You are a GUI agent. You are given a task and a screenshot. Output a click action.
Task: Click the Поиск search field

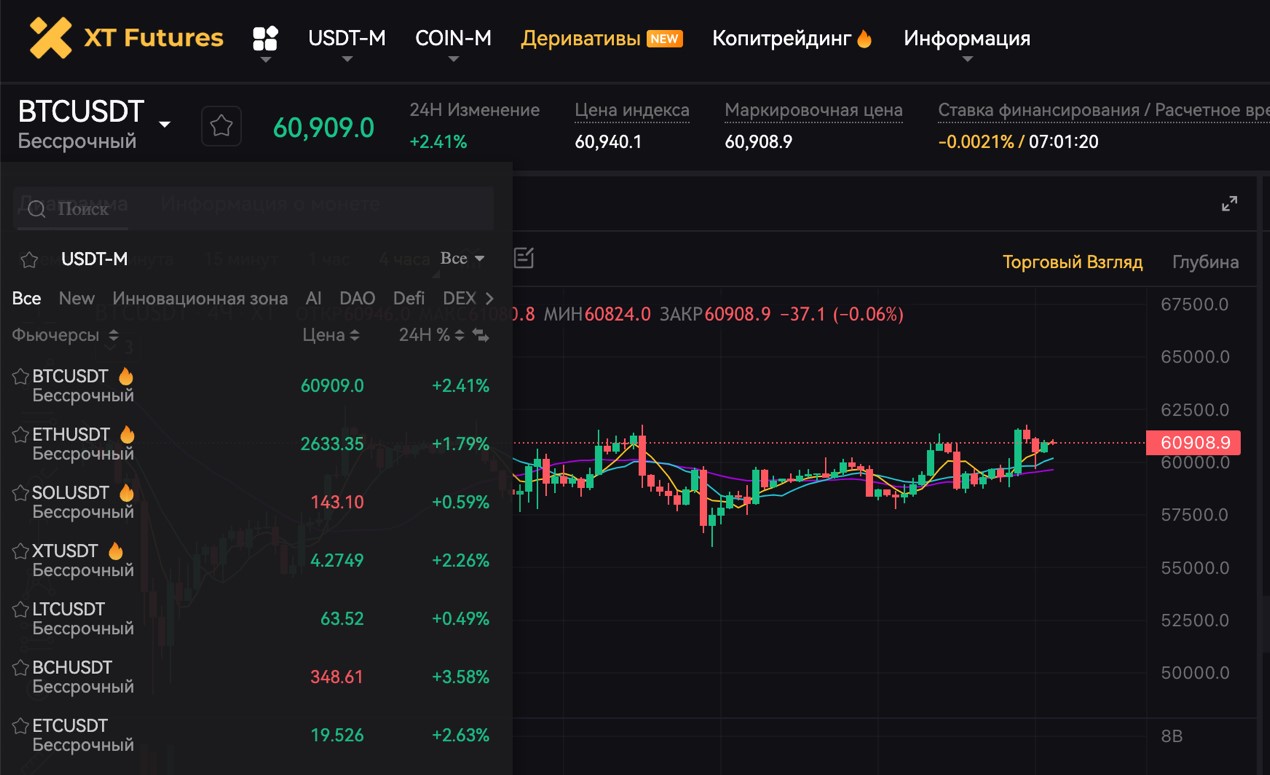coord(255,209)
